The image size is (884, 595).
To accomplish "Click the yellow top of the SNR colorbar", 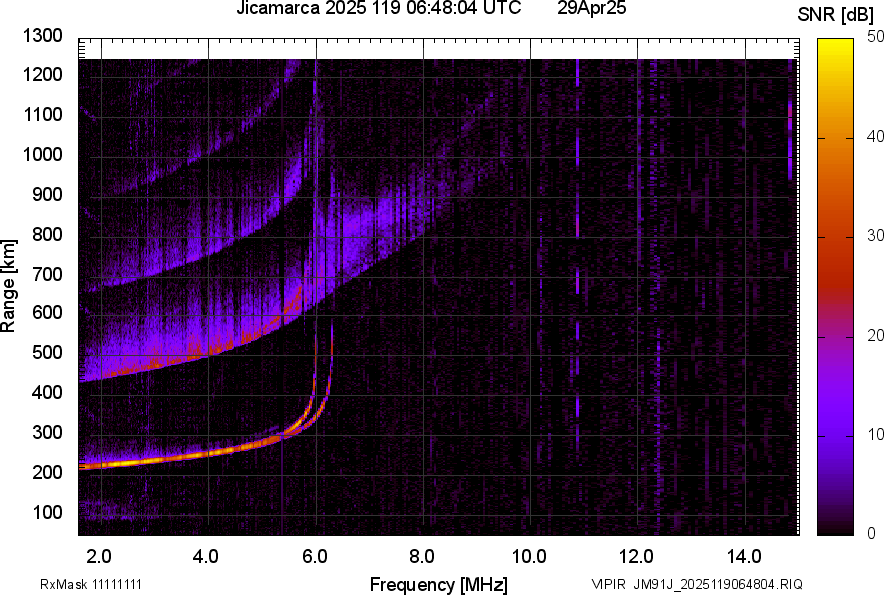I will tap(832, 44).
